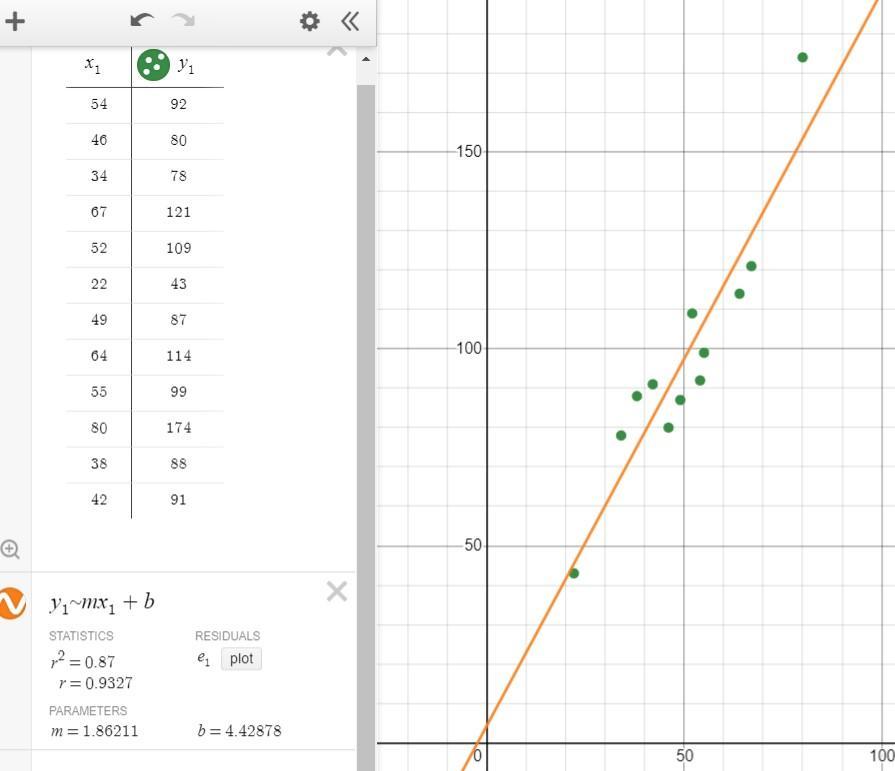Viewport: 895px width, 771px height.
Task: Select table cell with value 114
Action: (x=178, y=356)
